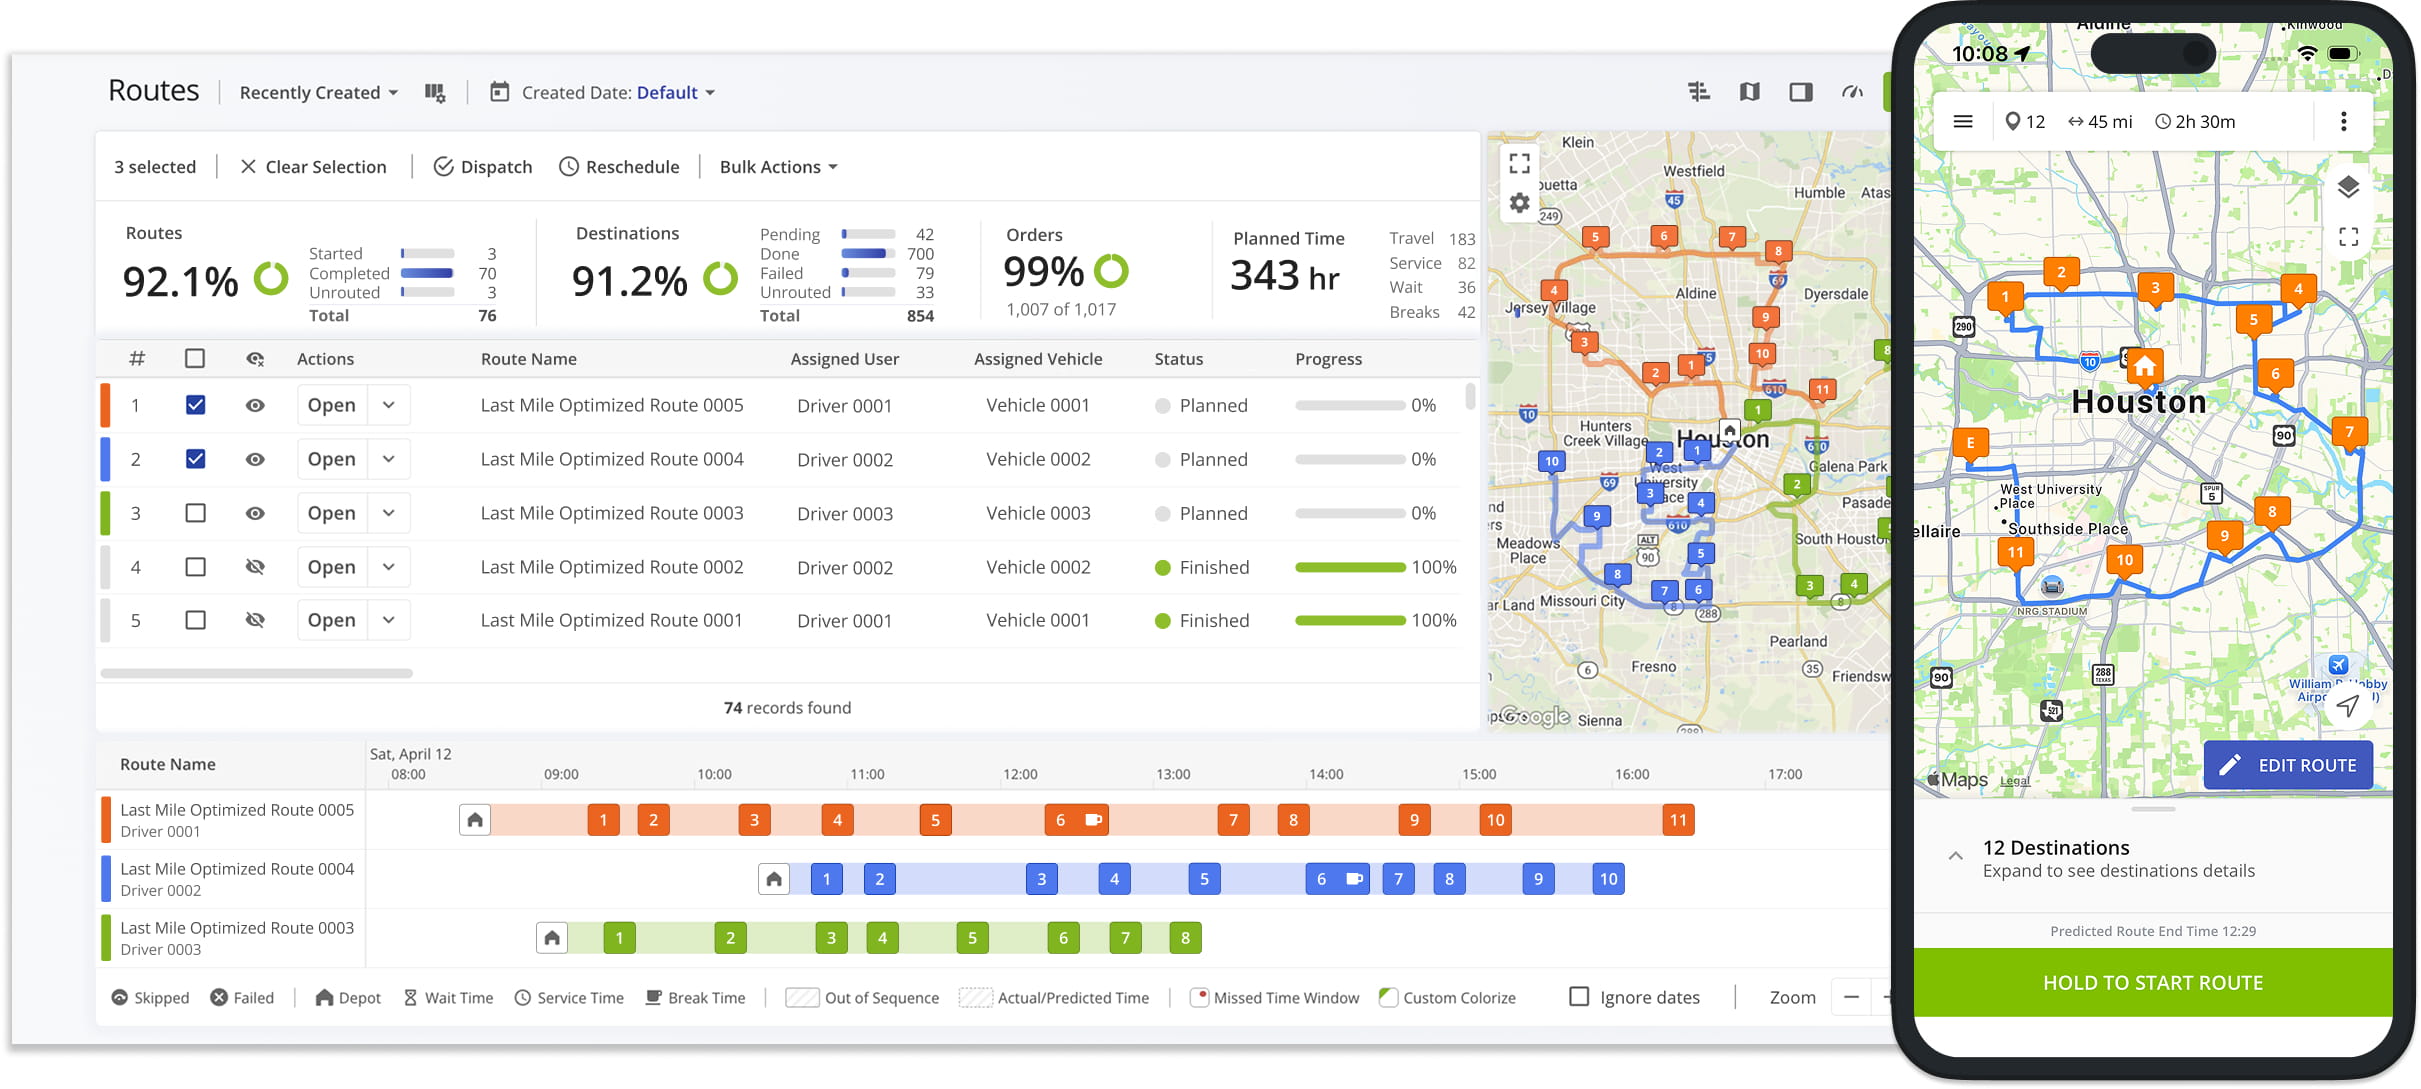Click the map layers icon on phone
Image resolution: width=2421 pixels, height=1089 pixels.
coord(2348,187)
